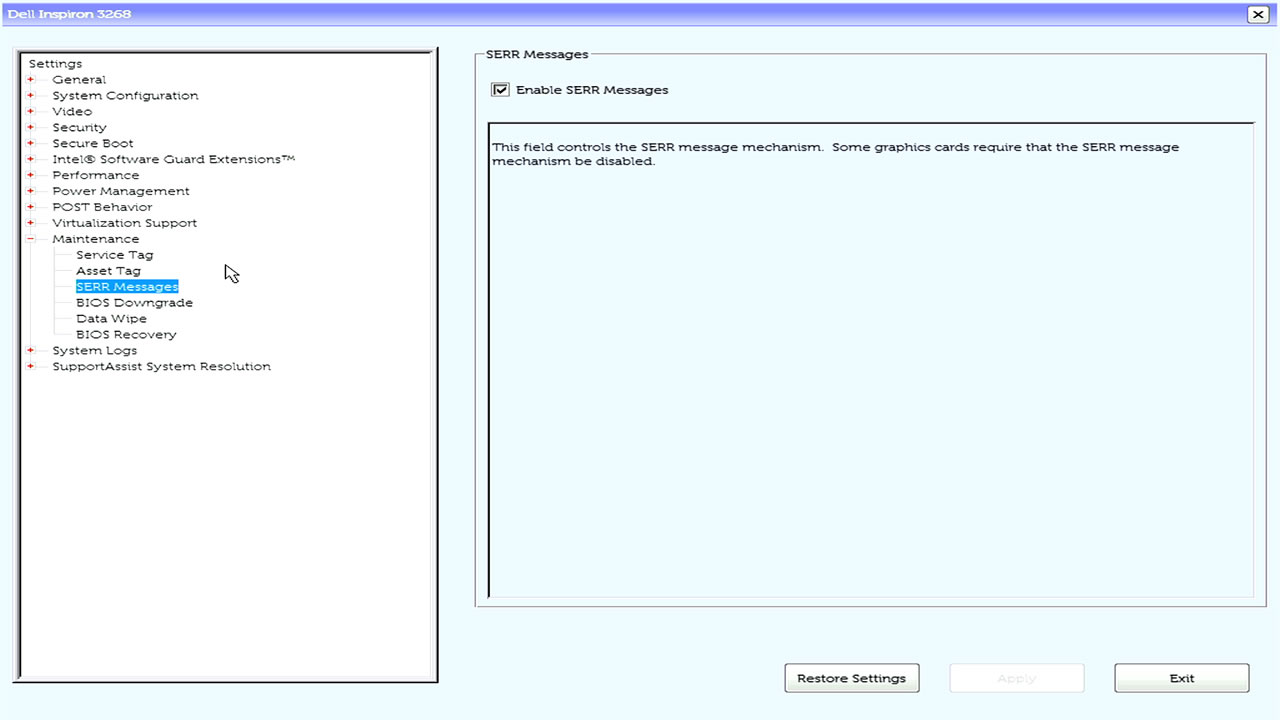Expand the Performance section plus icon
The height and width of the screenshot is (720, 1280).
31,176
